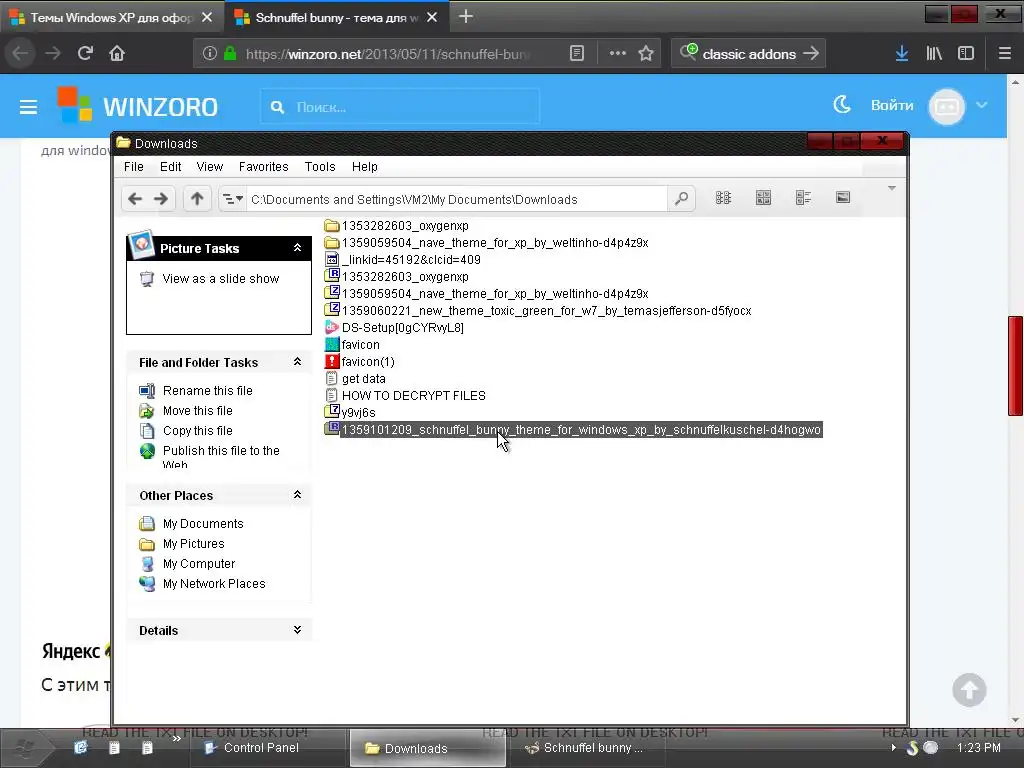Open My Computer from Other Places
This screenshot has height=768, width=1024.
pyautogui.click(x=199, y=564)
